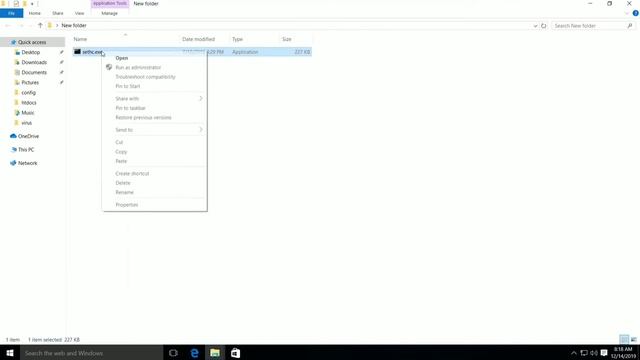Click the Up one level arrow
Viewport: 640px width, 360px height.
pos(40,25)
